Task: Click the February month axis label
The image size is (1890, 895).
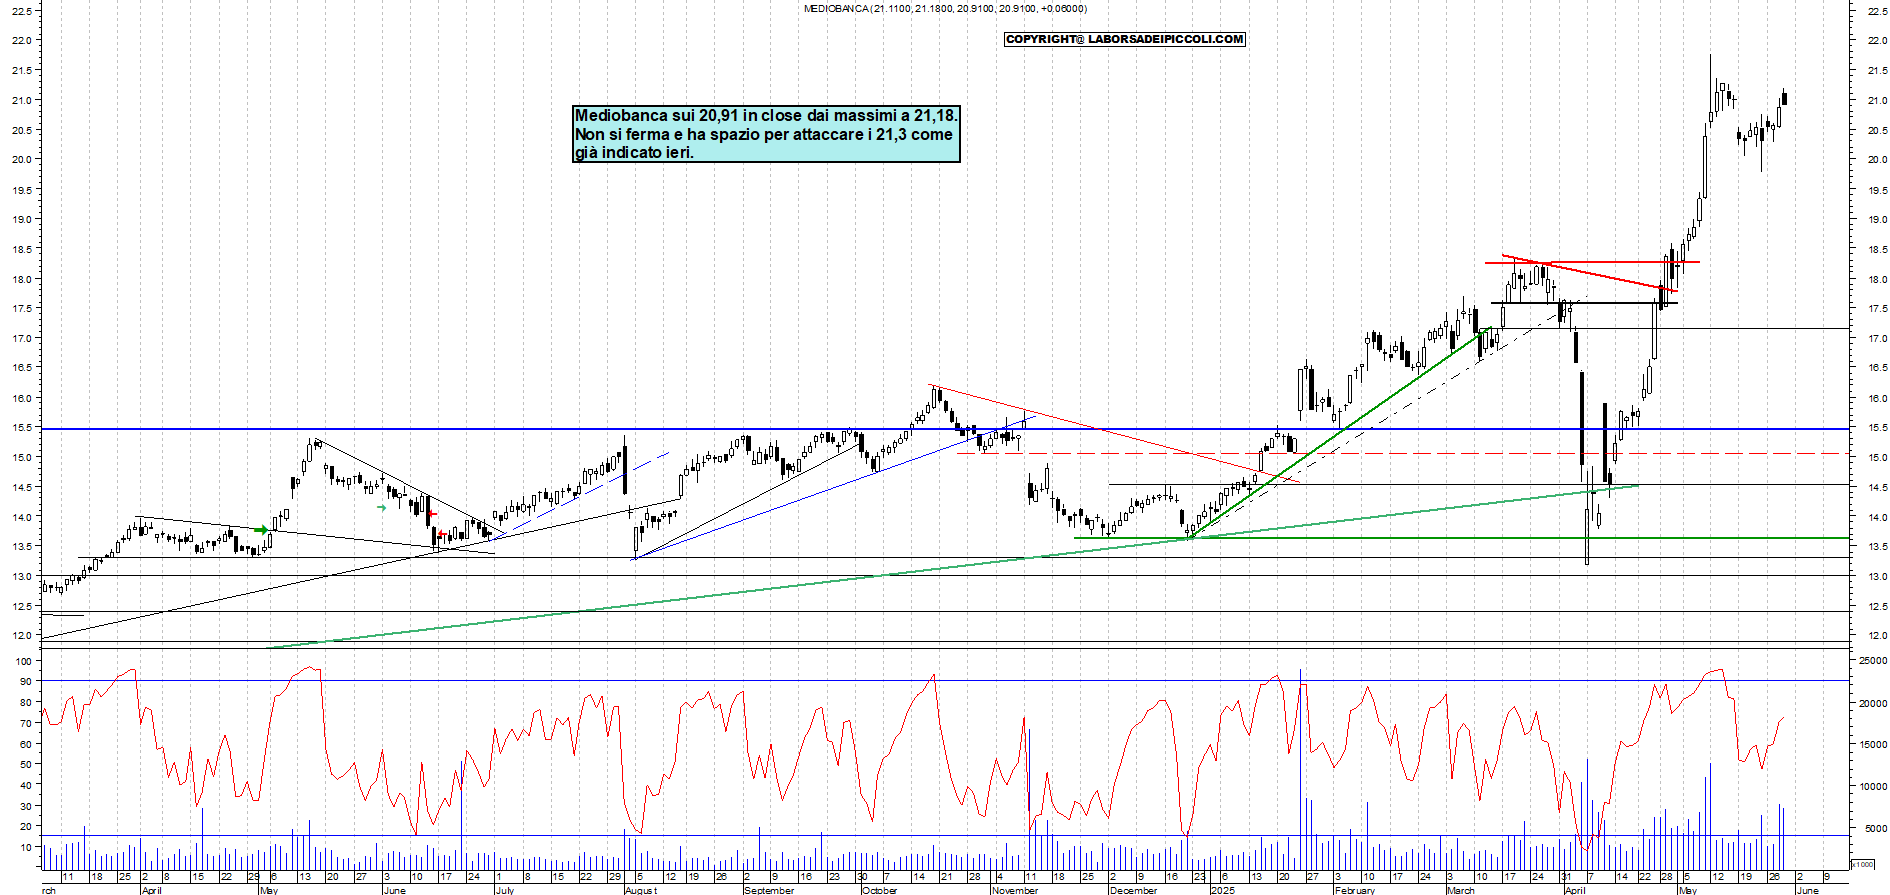Action: tap(1354, 889)
